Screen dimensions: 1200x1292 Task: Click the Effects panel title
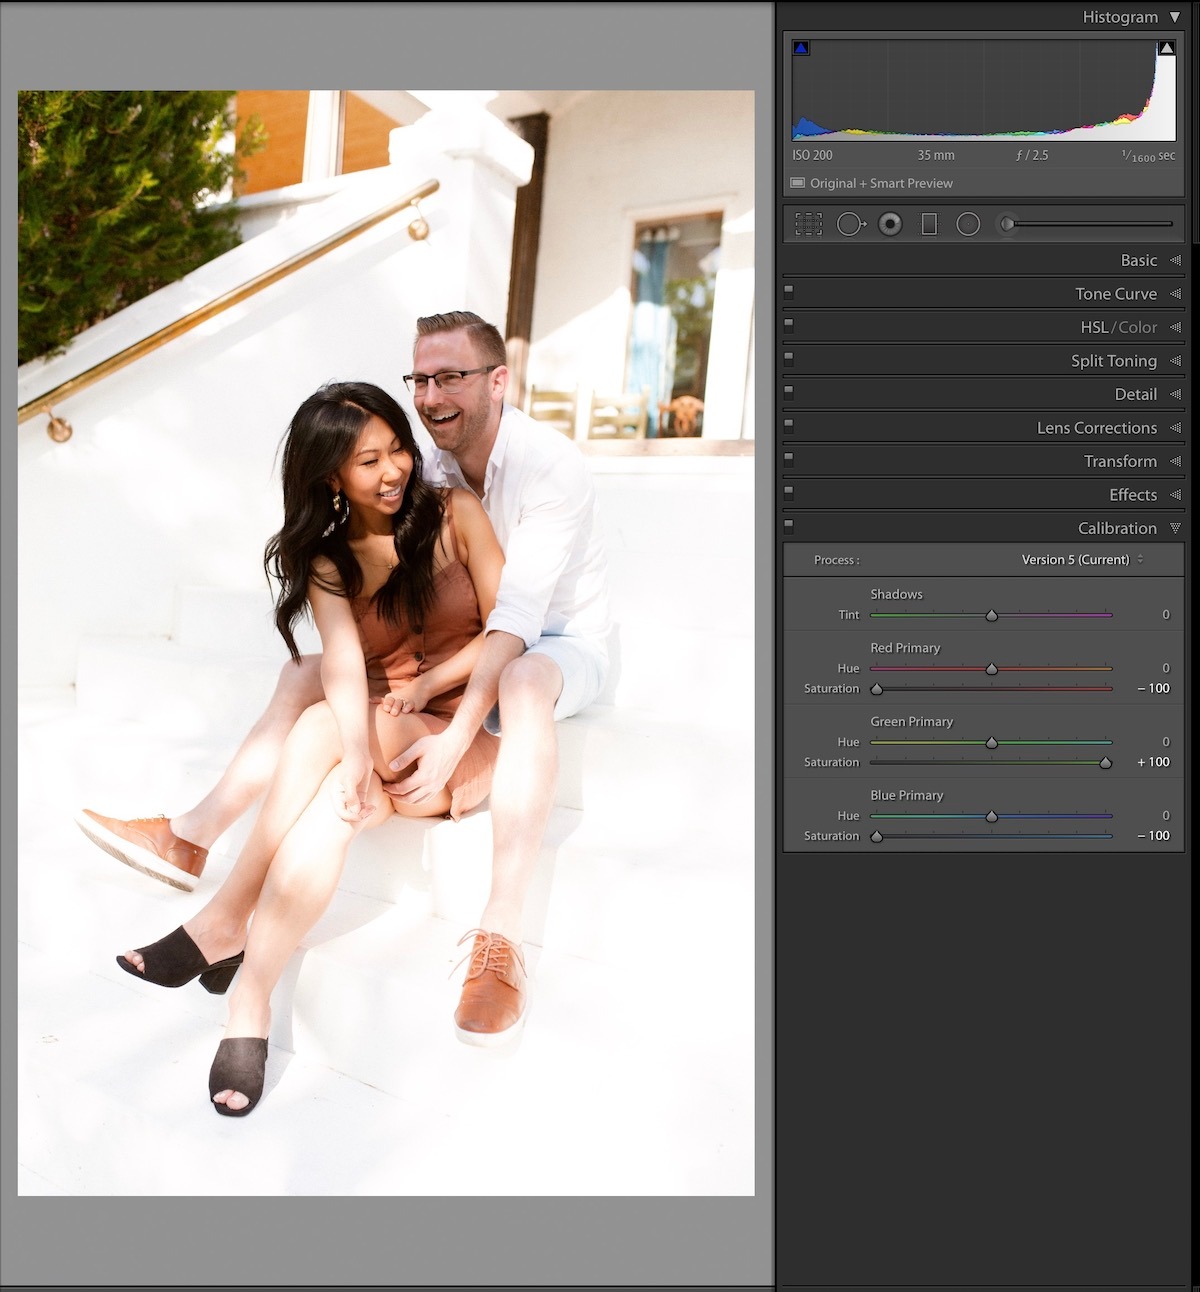click(x=1132, y=495)
